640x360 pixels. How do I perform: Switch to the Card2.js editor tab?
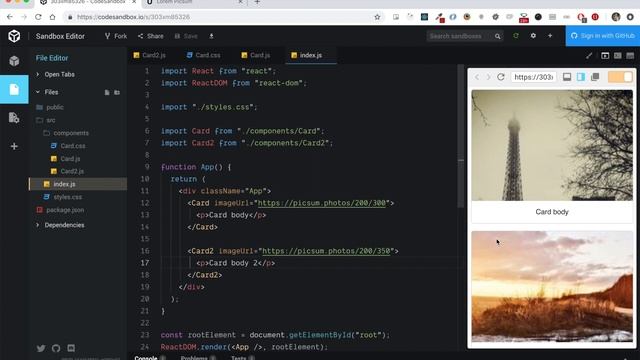(150, 55)
